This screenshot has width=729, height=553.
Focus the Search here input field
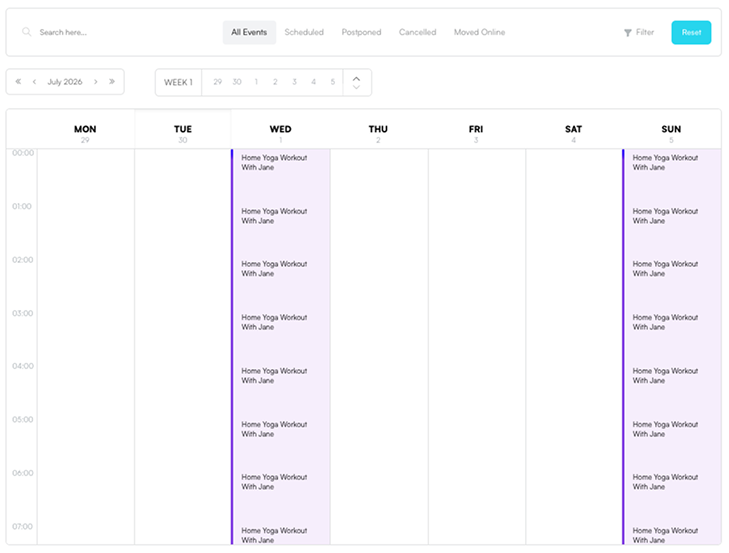121,32
